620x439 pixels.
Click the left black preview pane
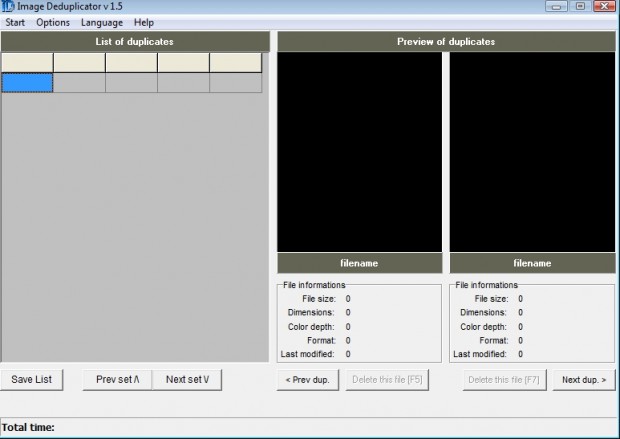coord(359,152)
